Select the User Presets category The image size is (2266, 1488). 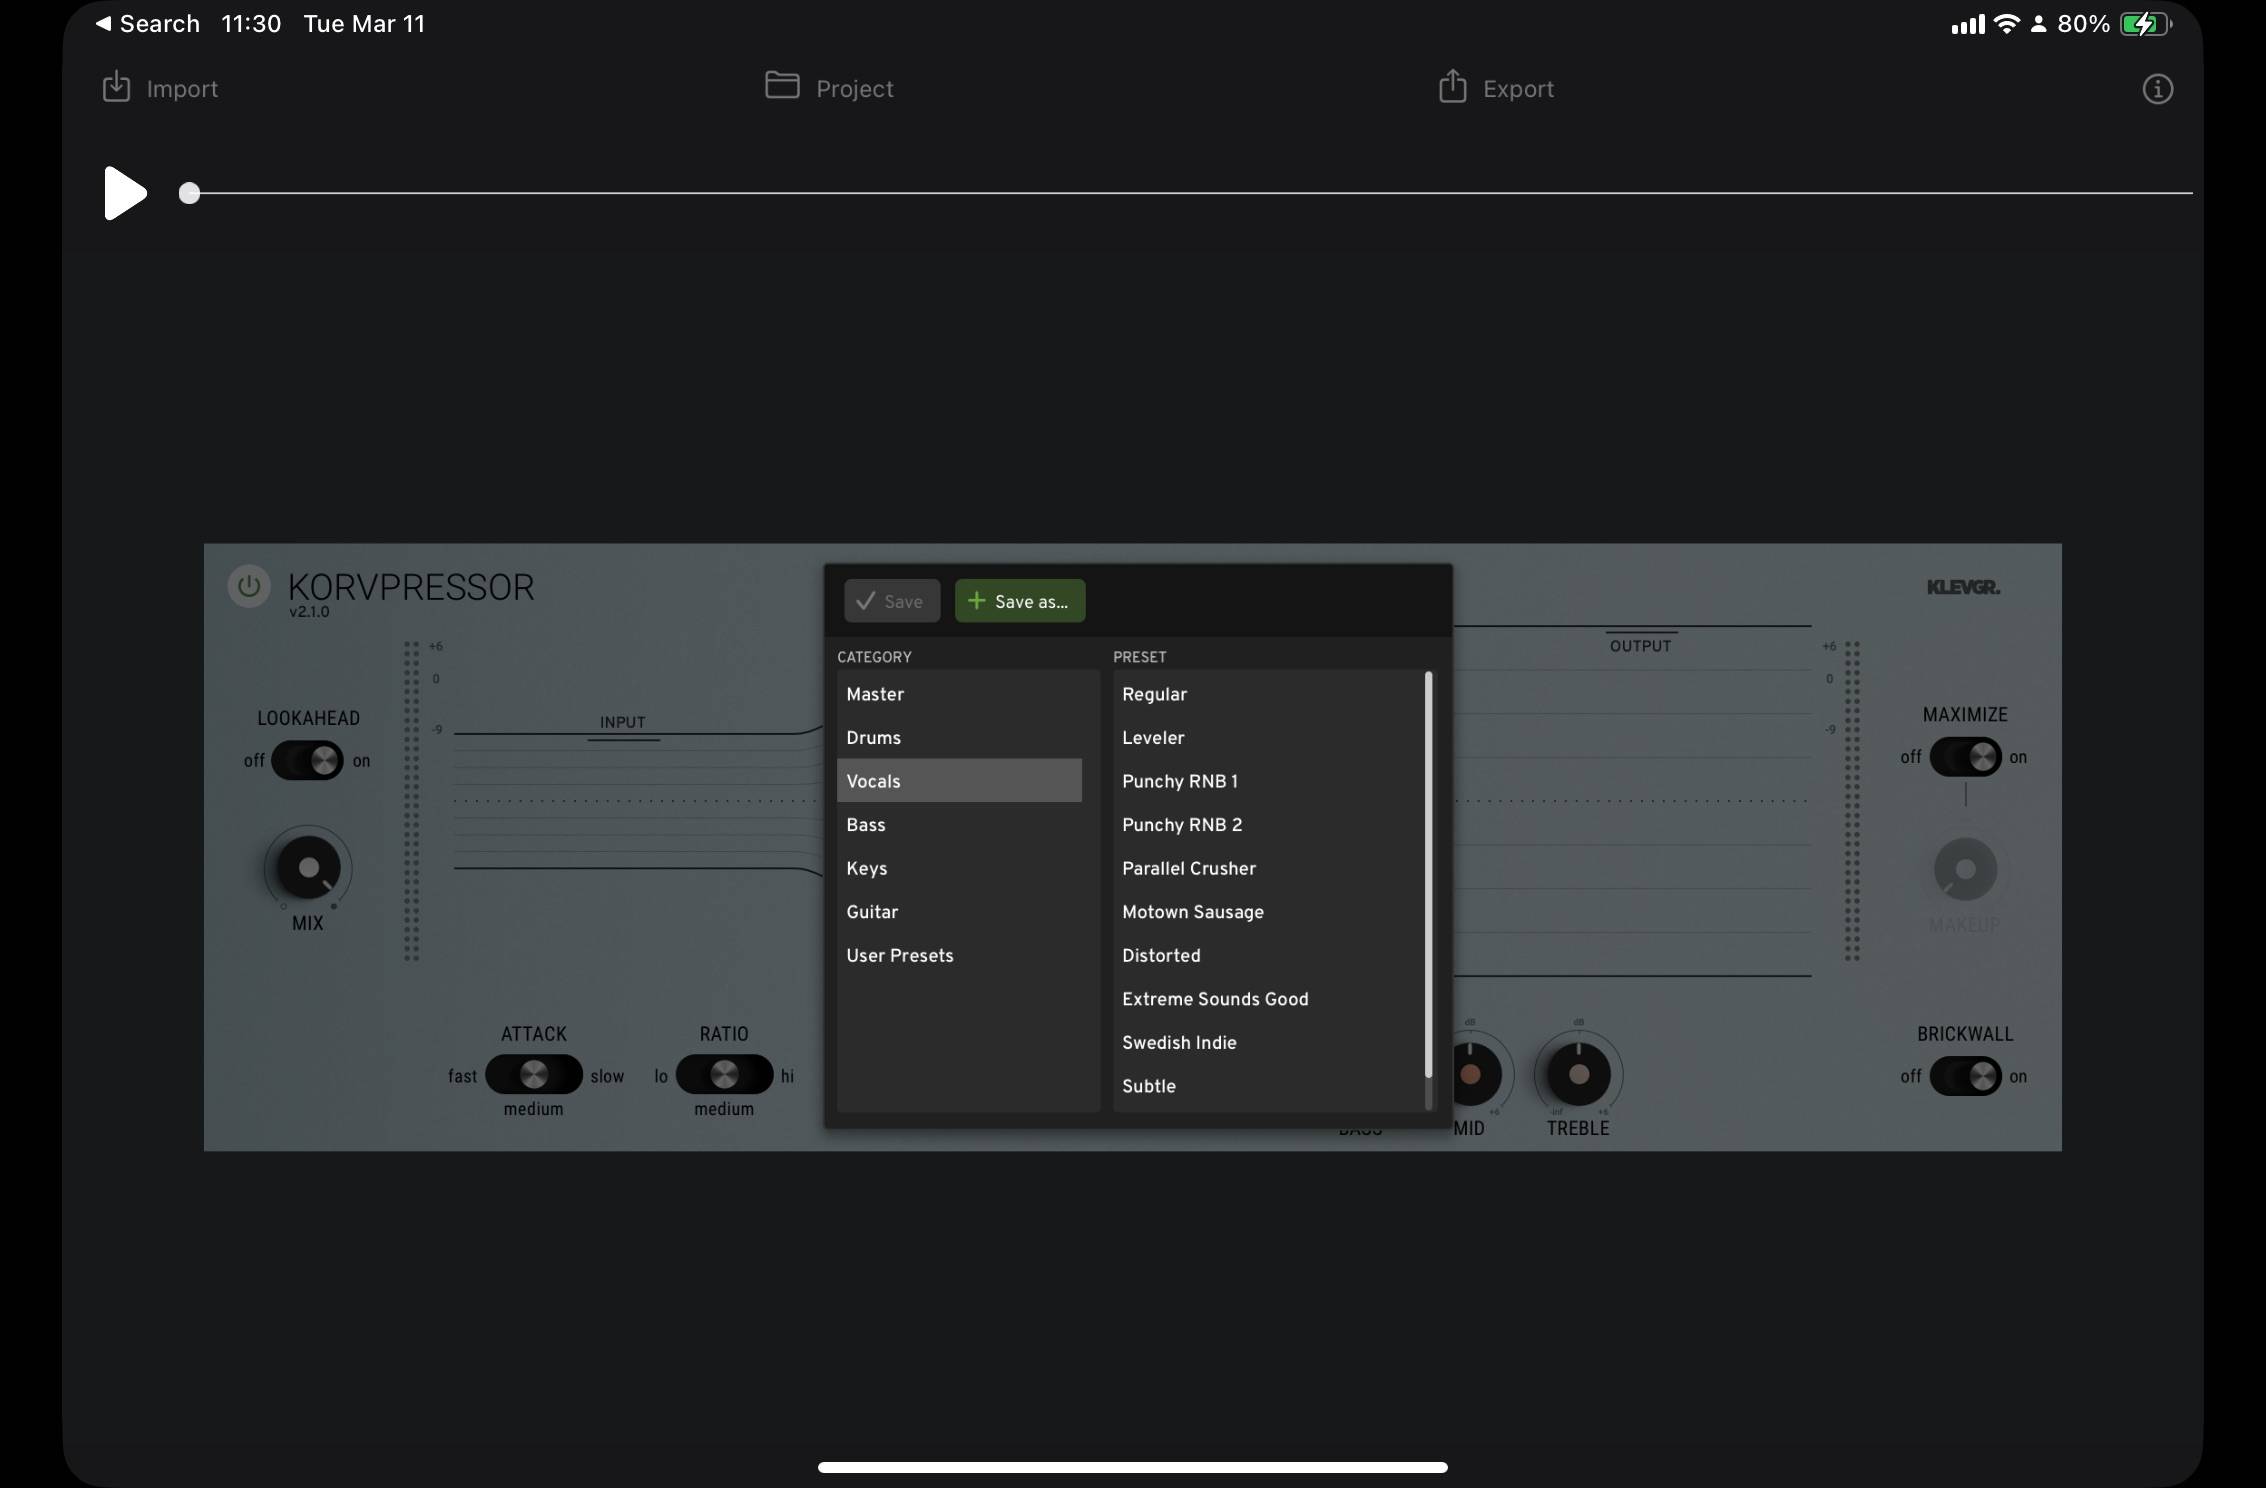tap(959, 955)
